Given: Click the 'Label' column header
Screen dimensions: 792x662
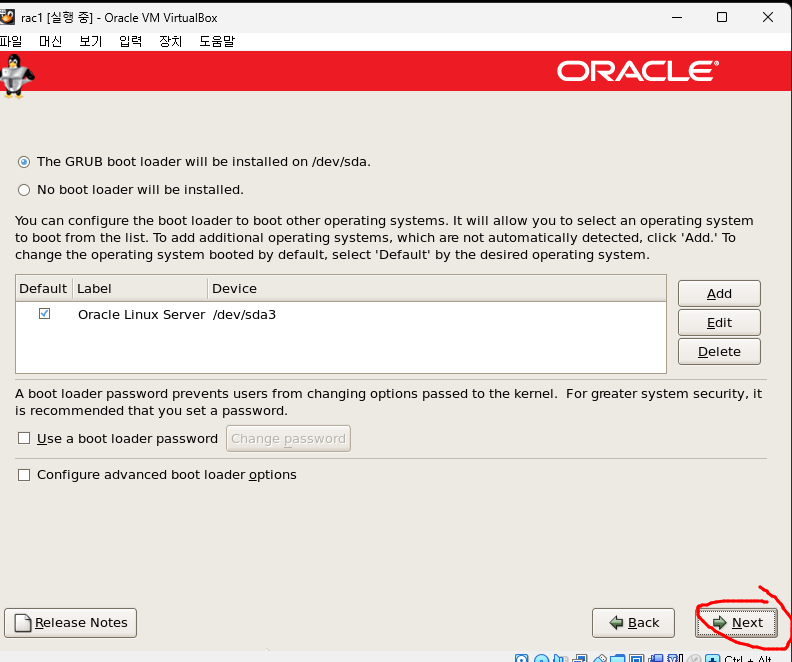Looking at the screenshot, I should tap(140, 288).
